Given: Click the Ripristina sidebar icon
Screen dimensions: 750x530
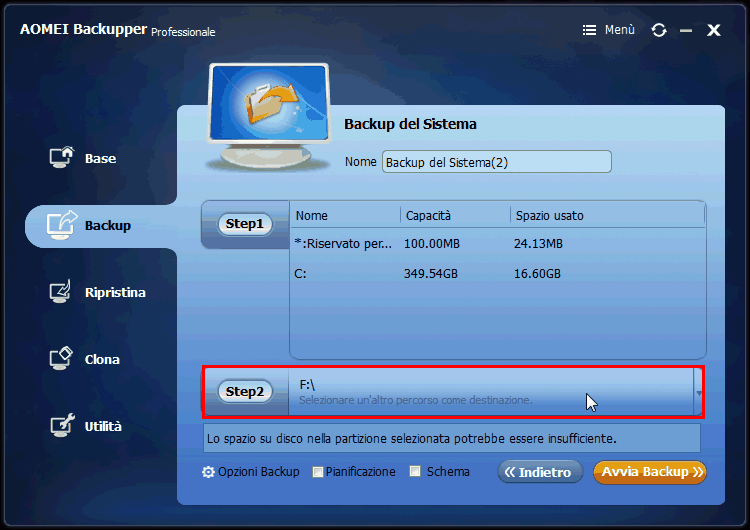Looking at the screenshot, I should pos(61,291).
